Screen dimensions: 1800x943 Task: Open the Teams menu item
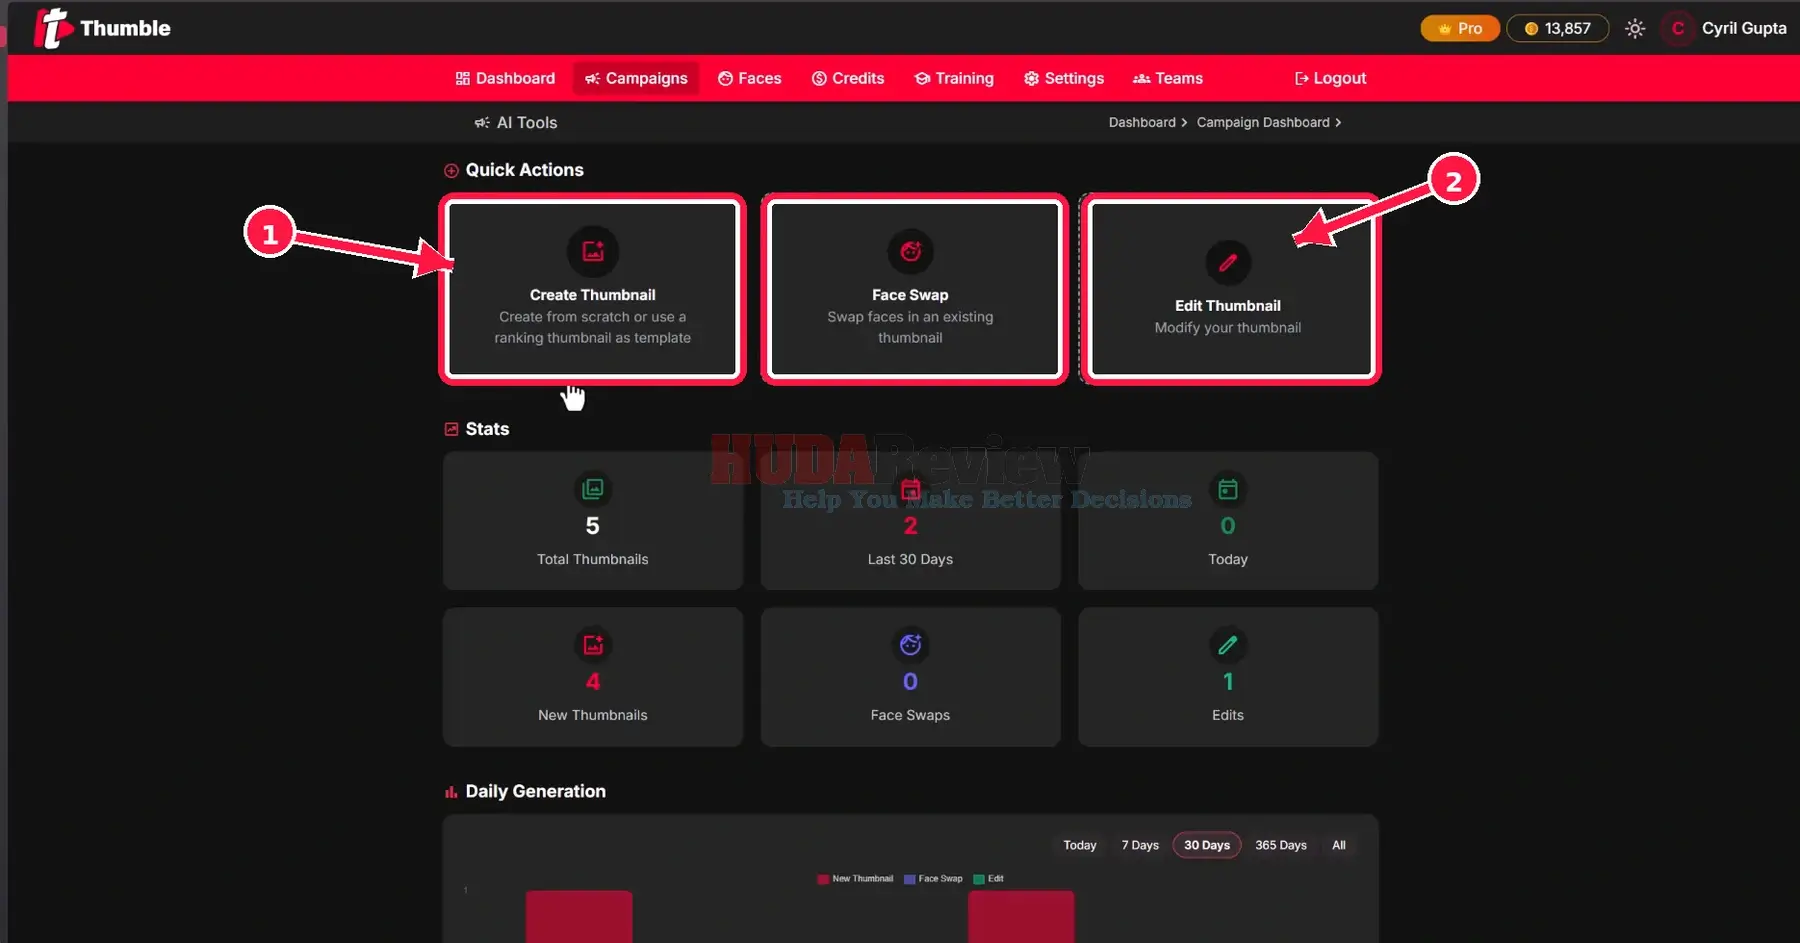[x=1168, y=78]
